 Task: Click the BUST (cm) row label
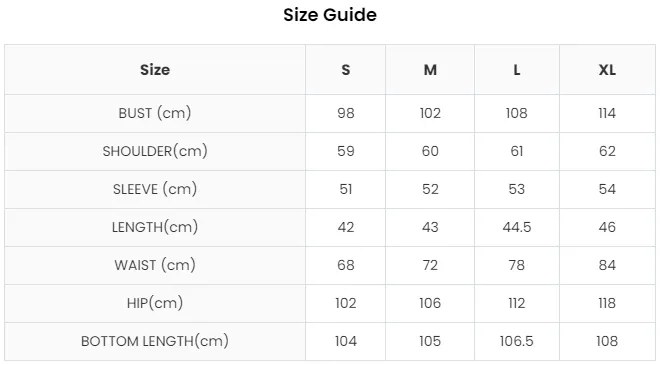click(155, 113)
